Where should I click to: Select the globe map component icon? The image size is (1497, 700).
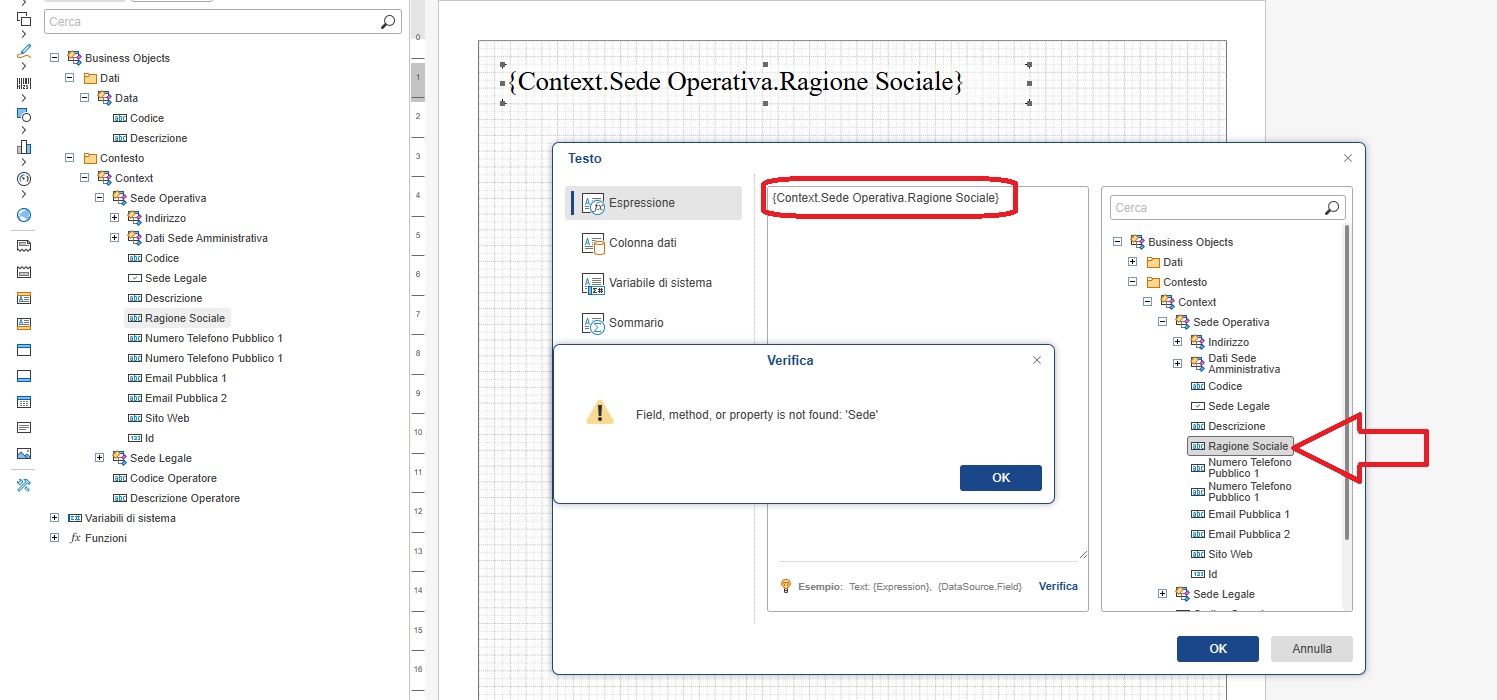coord(24,215)
